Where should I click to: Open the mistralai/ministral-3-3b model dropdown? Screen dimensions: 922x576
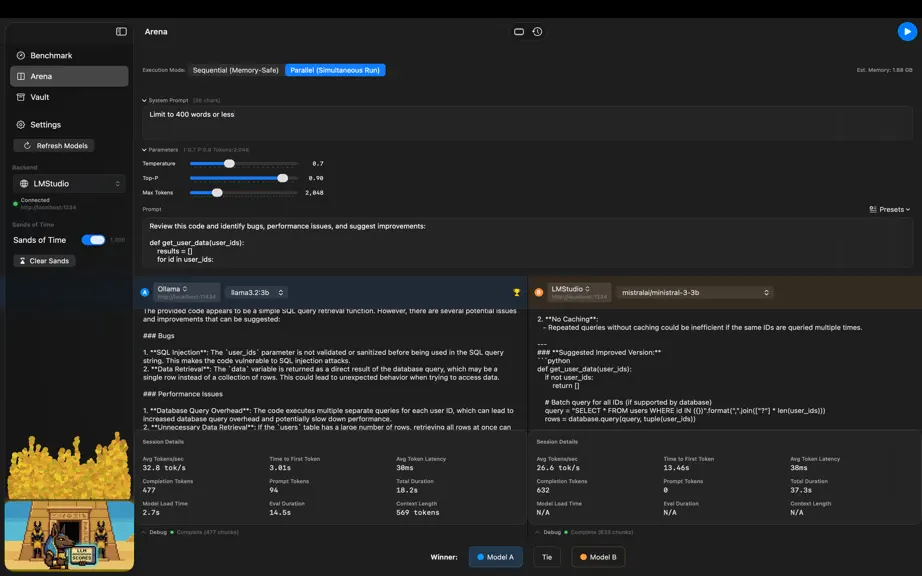[694, 292]
